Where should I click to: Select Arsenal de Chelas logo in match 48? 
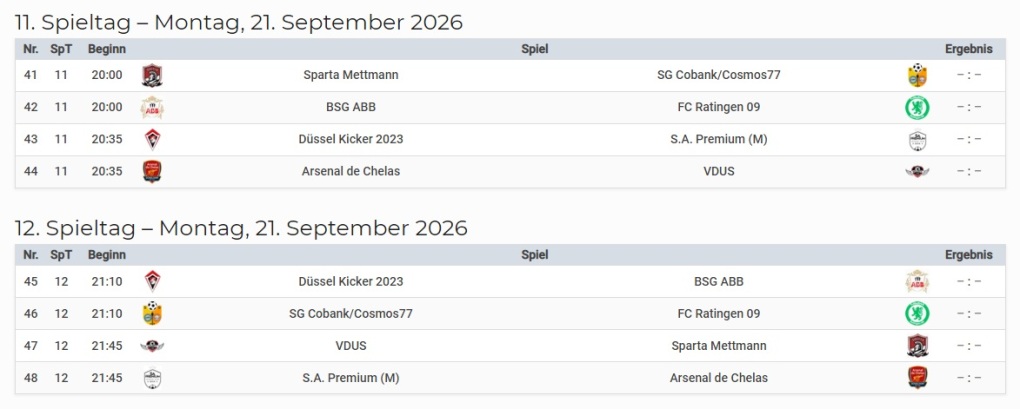point(917,378)
